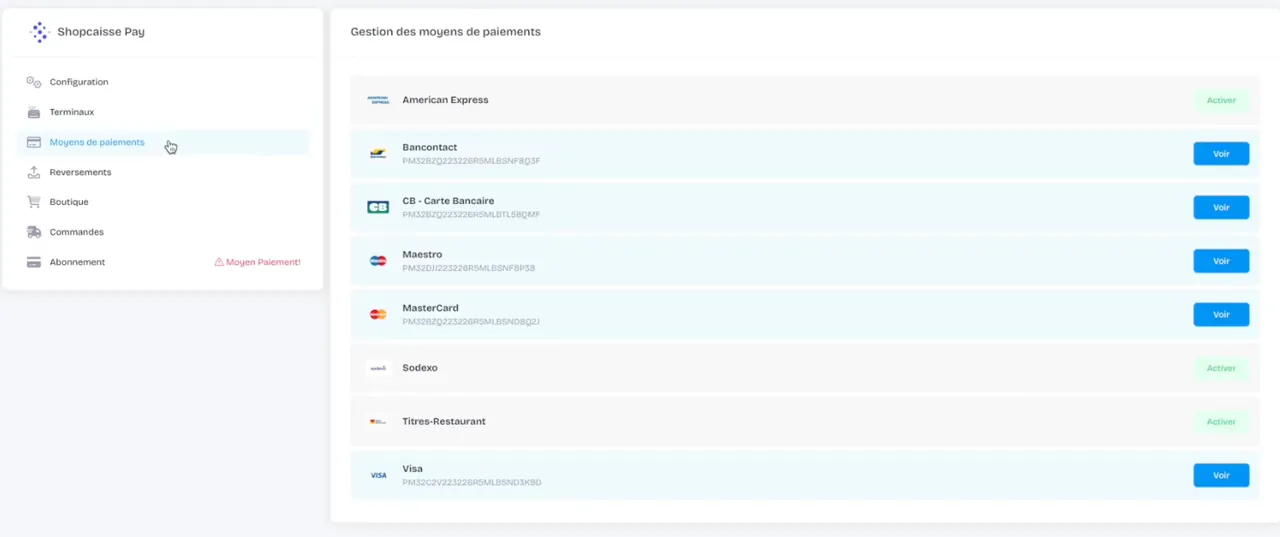Select the Terminaux printer icon

pos(34,112)
